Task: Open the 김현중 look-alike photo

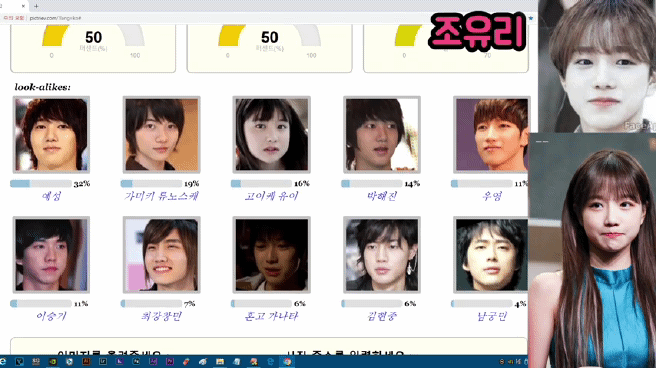Action: coord(382,255)
